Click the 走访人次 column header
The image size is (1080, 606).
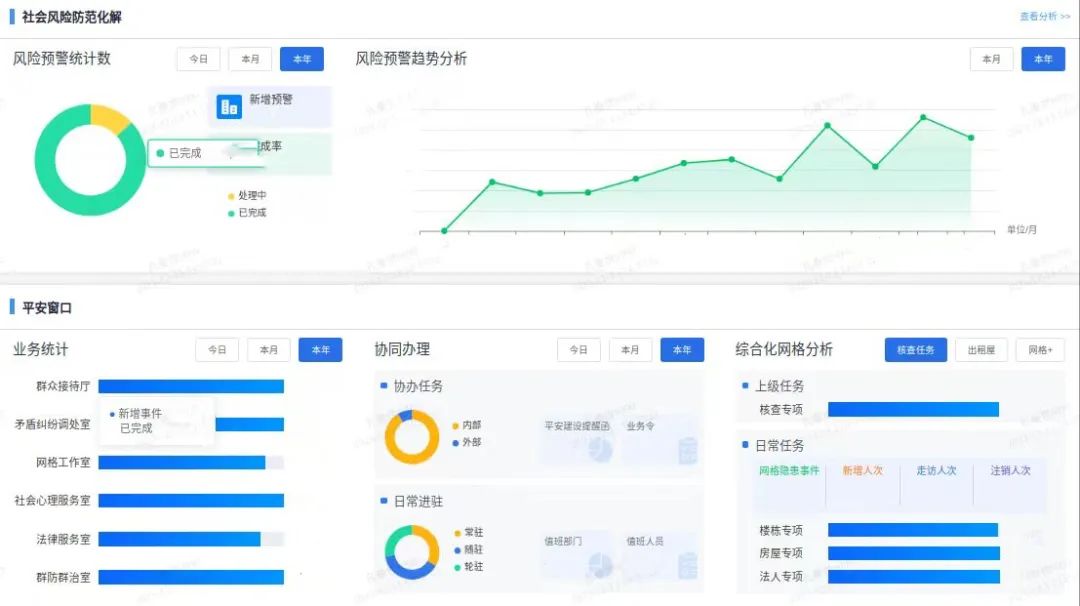click(x=936, y=471)
